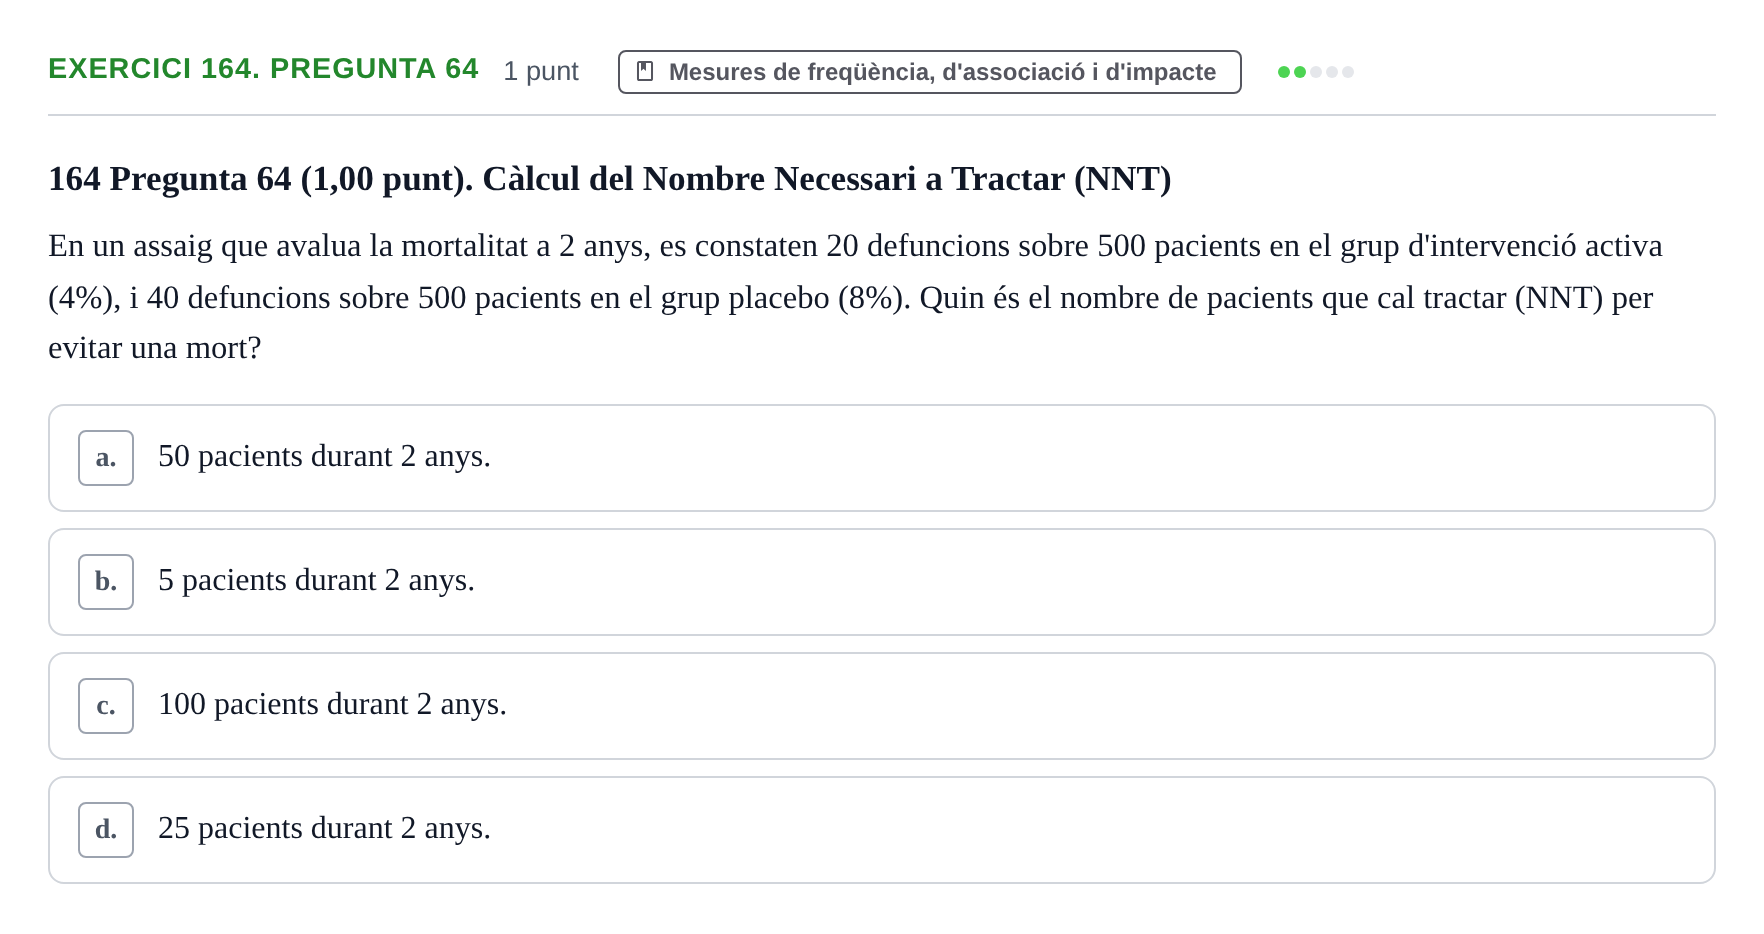Click the last grey difficulty dot
This screenshot has width=1764, height=934.
[1348, 72]
